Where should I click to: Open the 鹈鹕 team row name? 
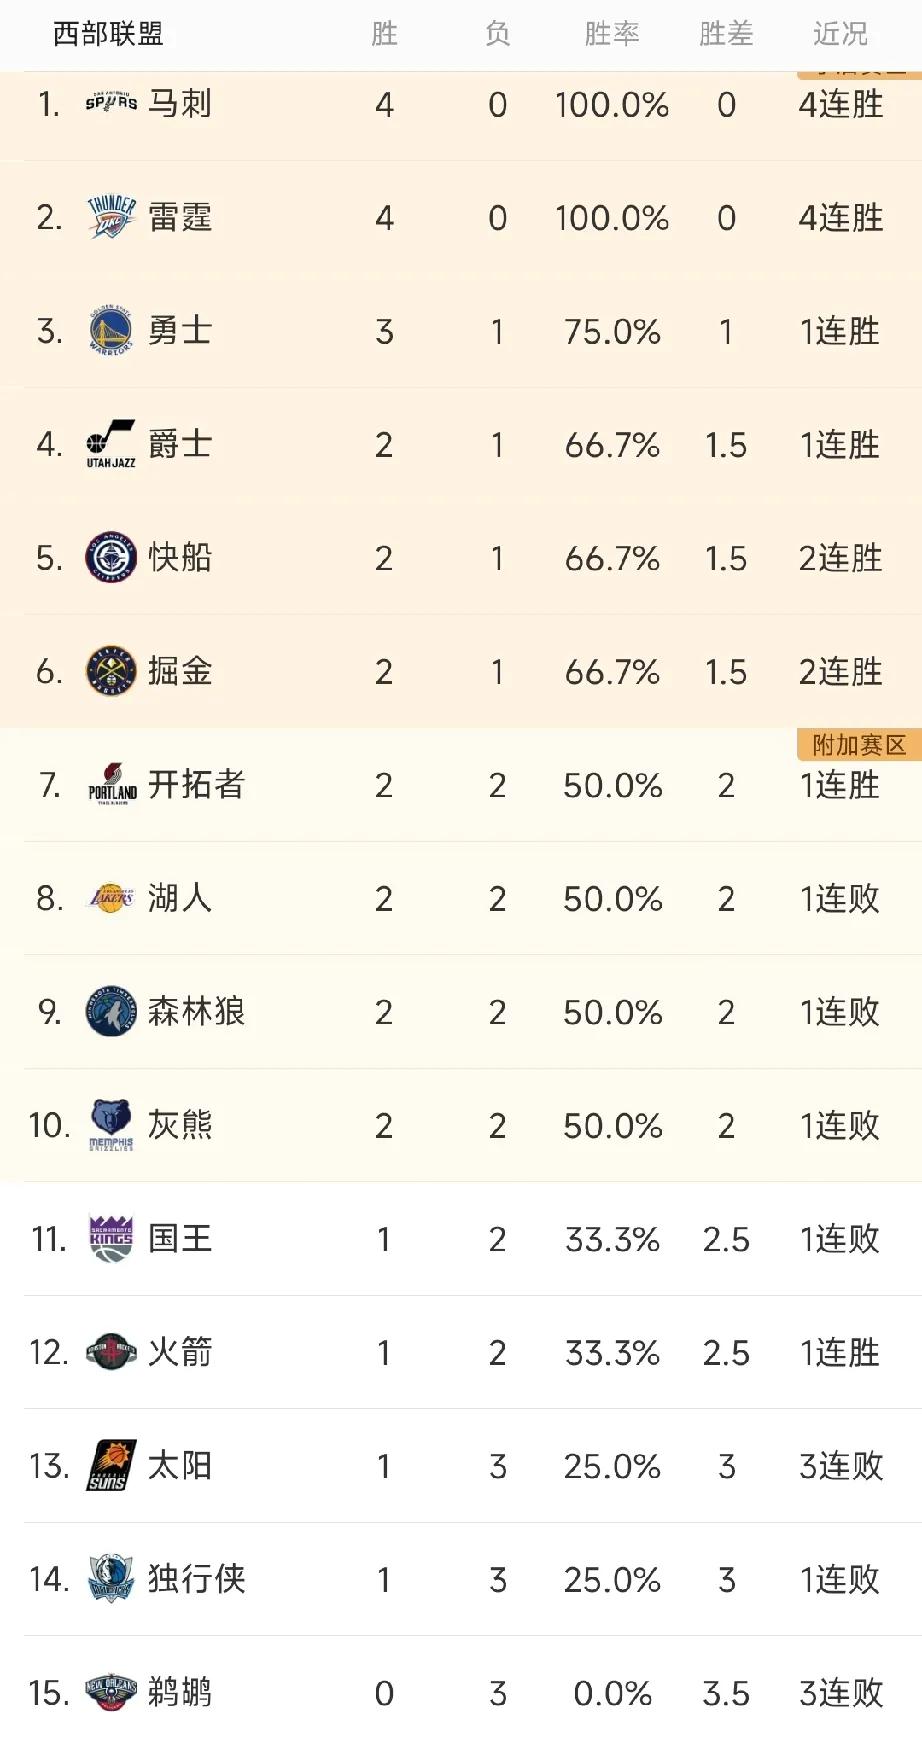tap(180, 1692)
